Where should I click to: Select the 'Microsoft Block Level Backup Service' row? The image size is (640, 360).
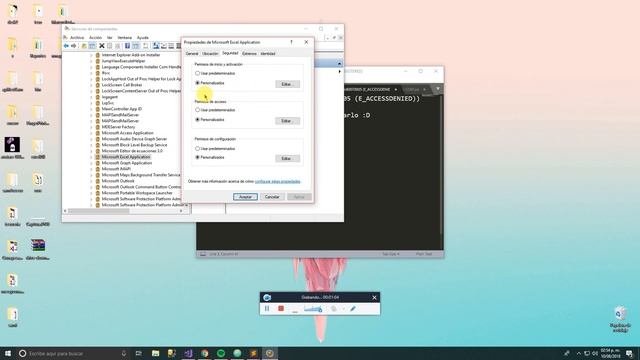(134, 145)
